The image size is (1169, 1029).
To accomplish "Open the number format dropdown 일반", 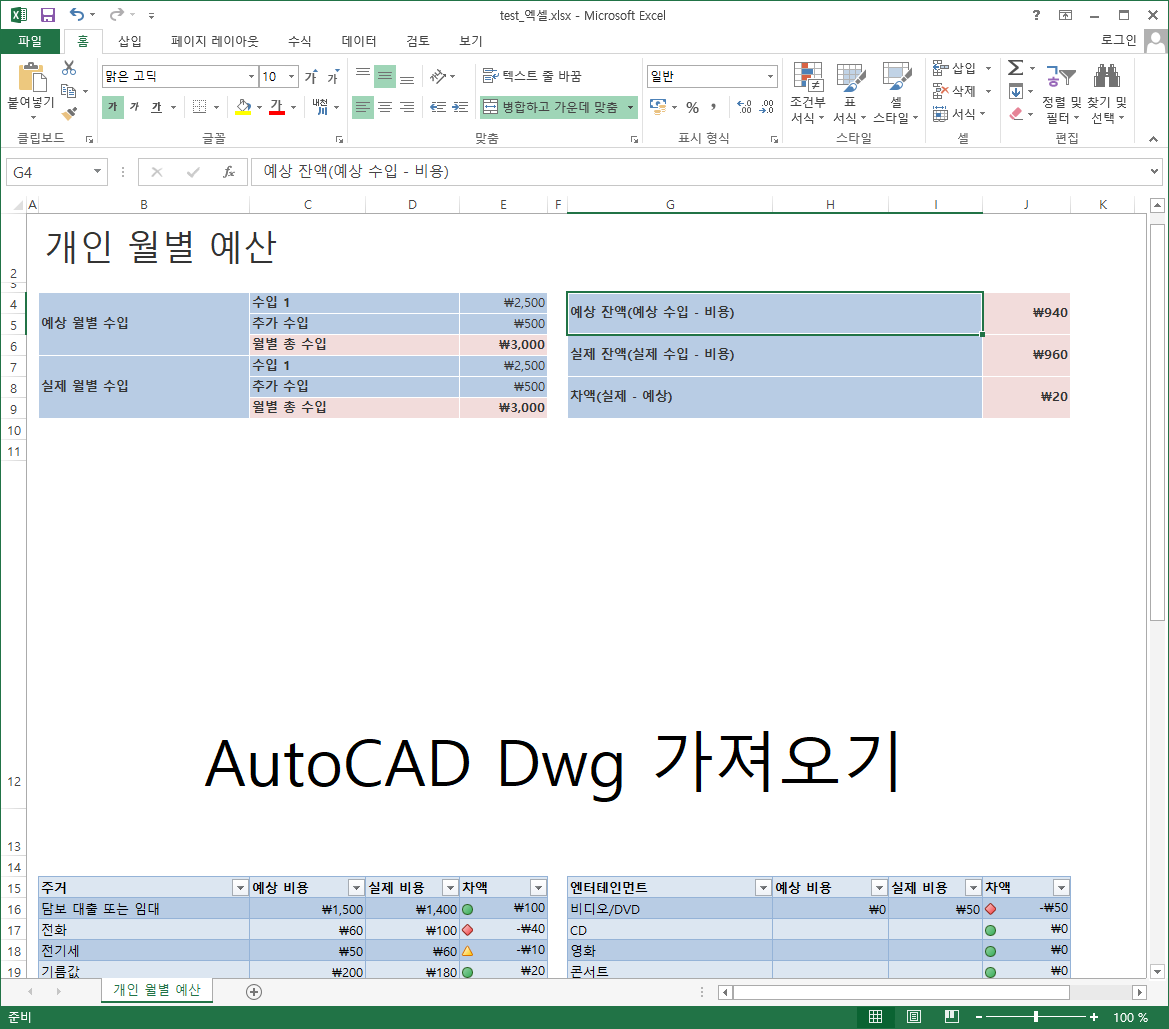I will (x=770, y=76).
